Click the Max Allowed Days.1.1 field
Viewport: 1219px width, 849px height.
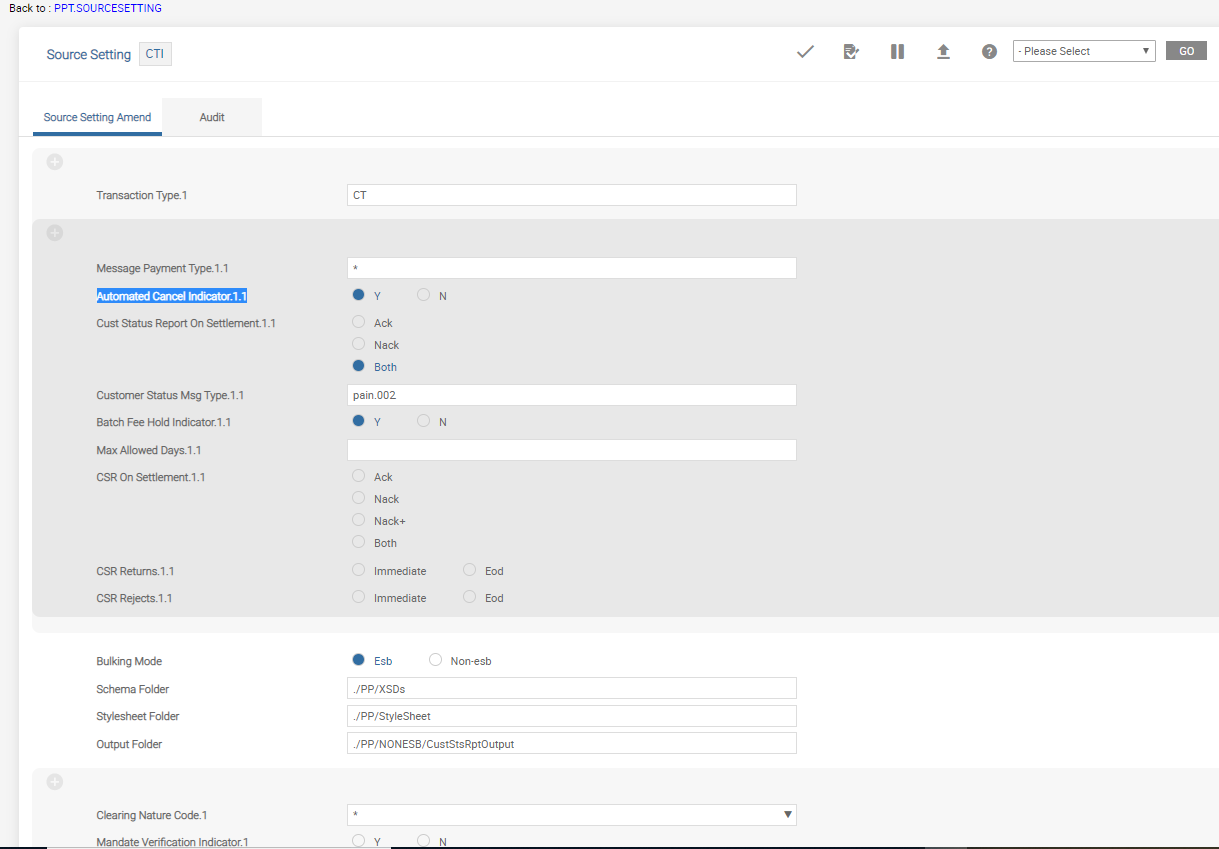tap(571, 450)
